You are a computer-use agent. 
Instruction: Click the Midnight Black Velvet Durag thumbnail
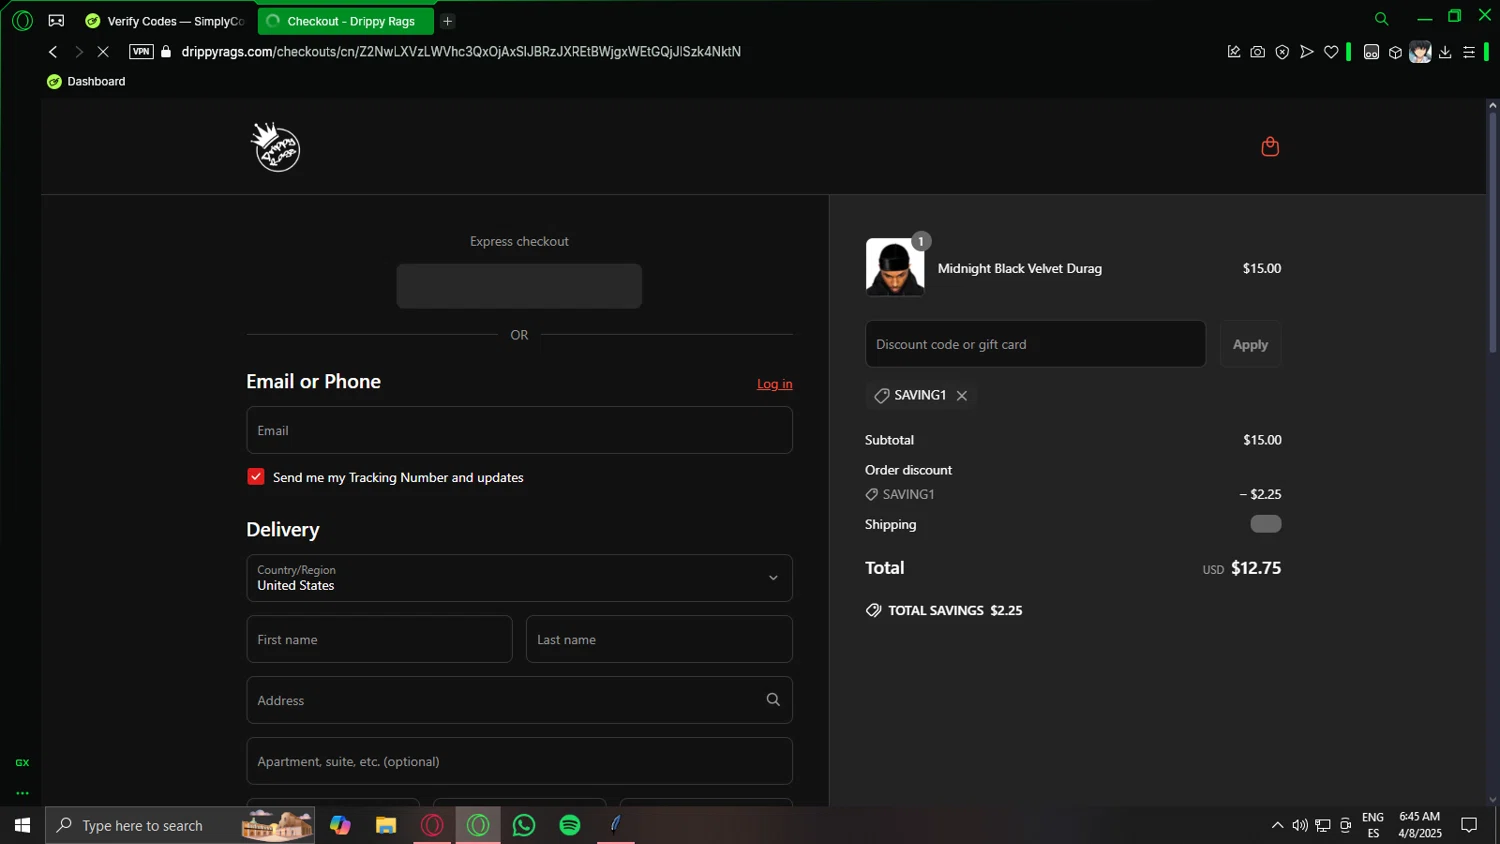[895, 267]
